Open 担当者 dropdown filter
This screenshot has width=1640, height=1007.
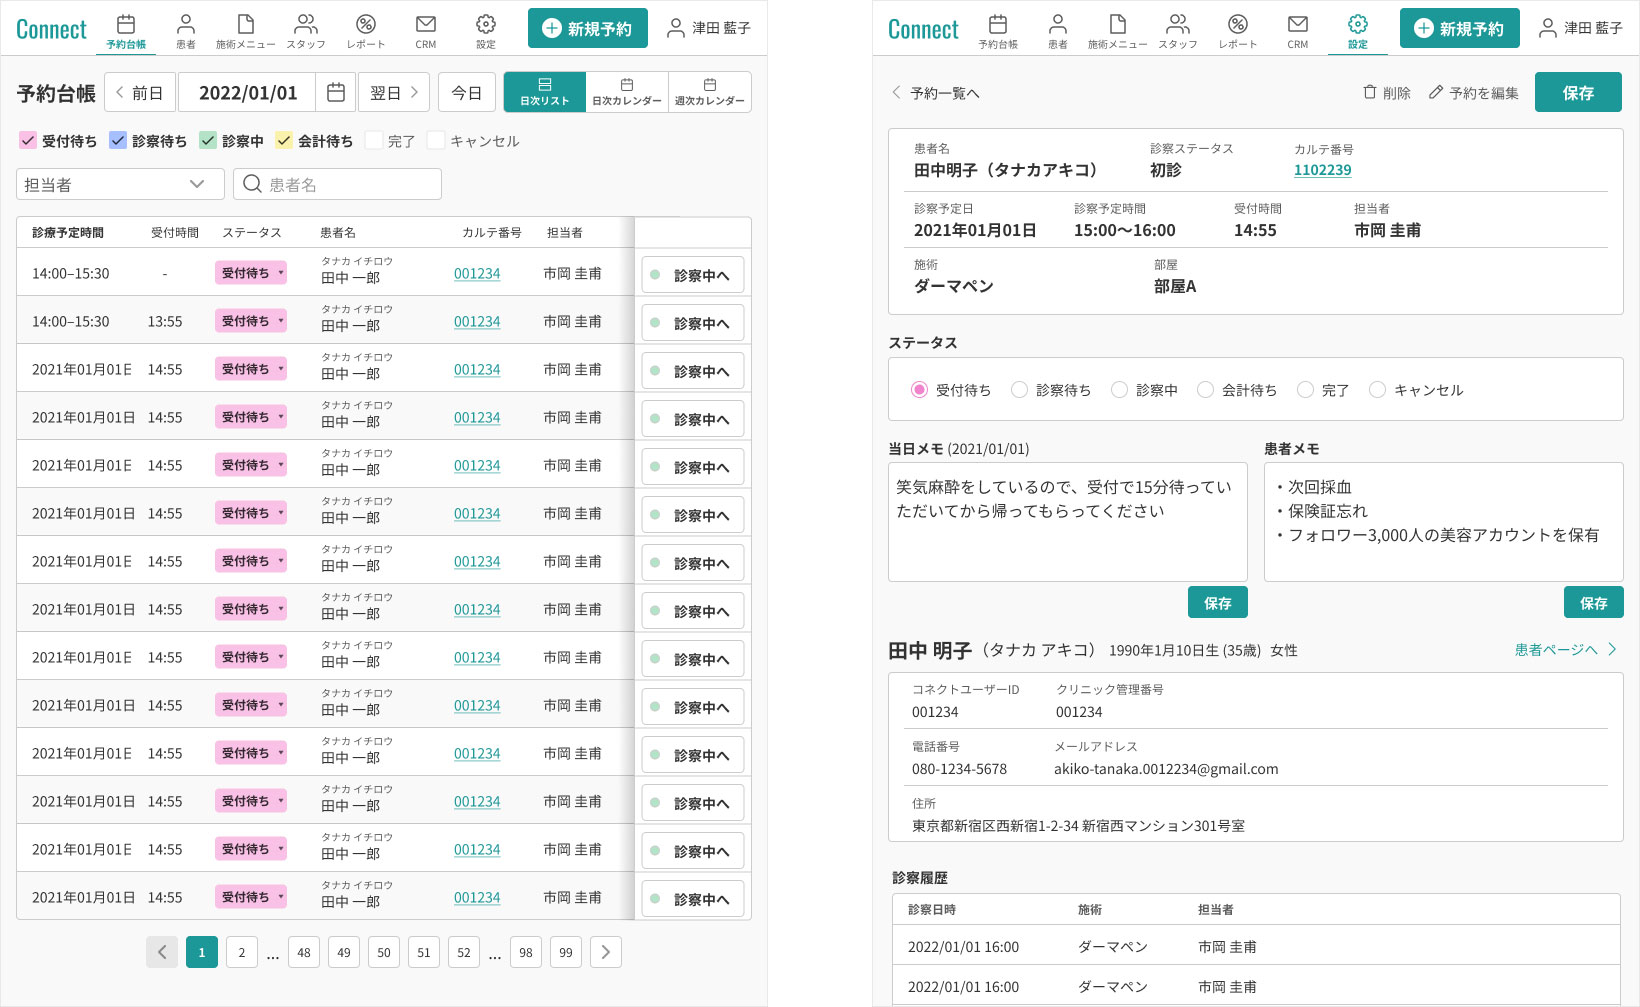coord(120,184)
